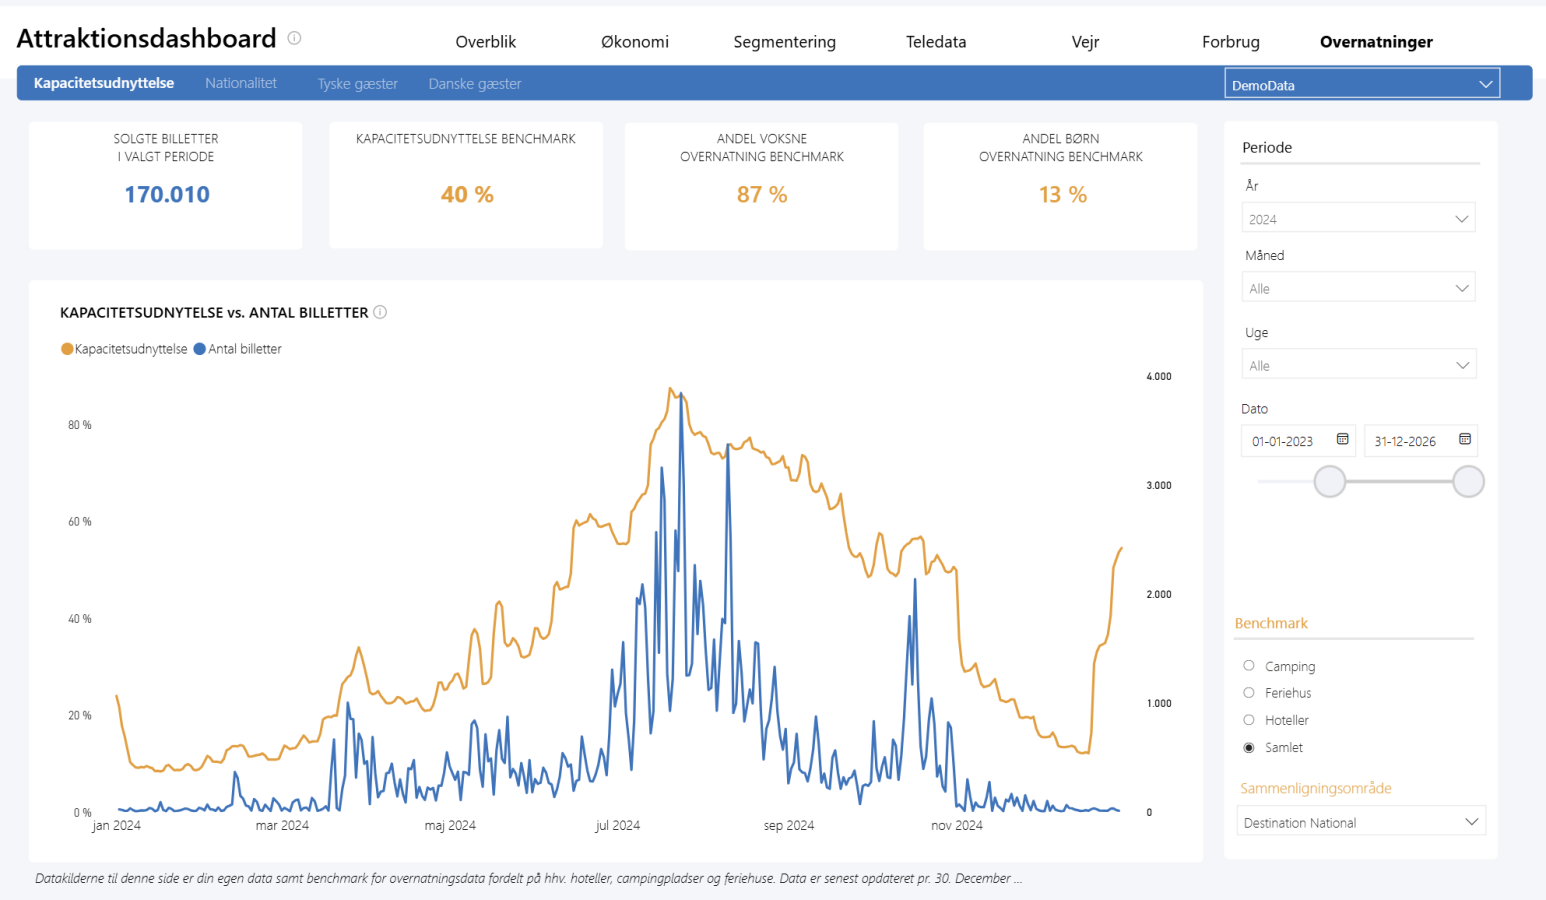Click the Benchmark section heading

[x=1271, y=623]
